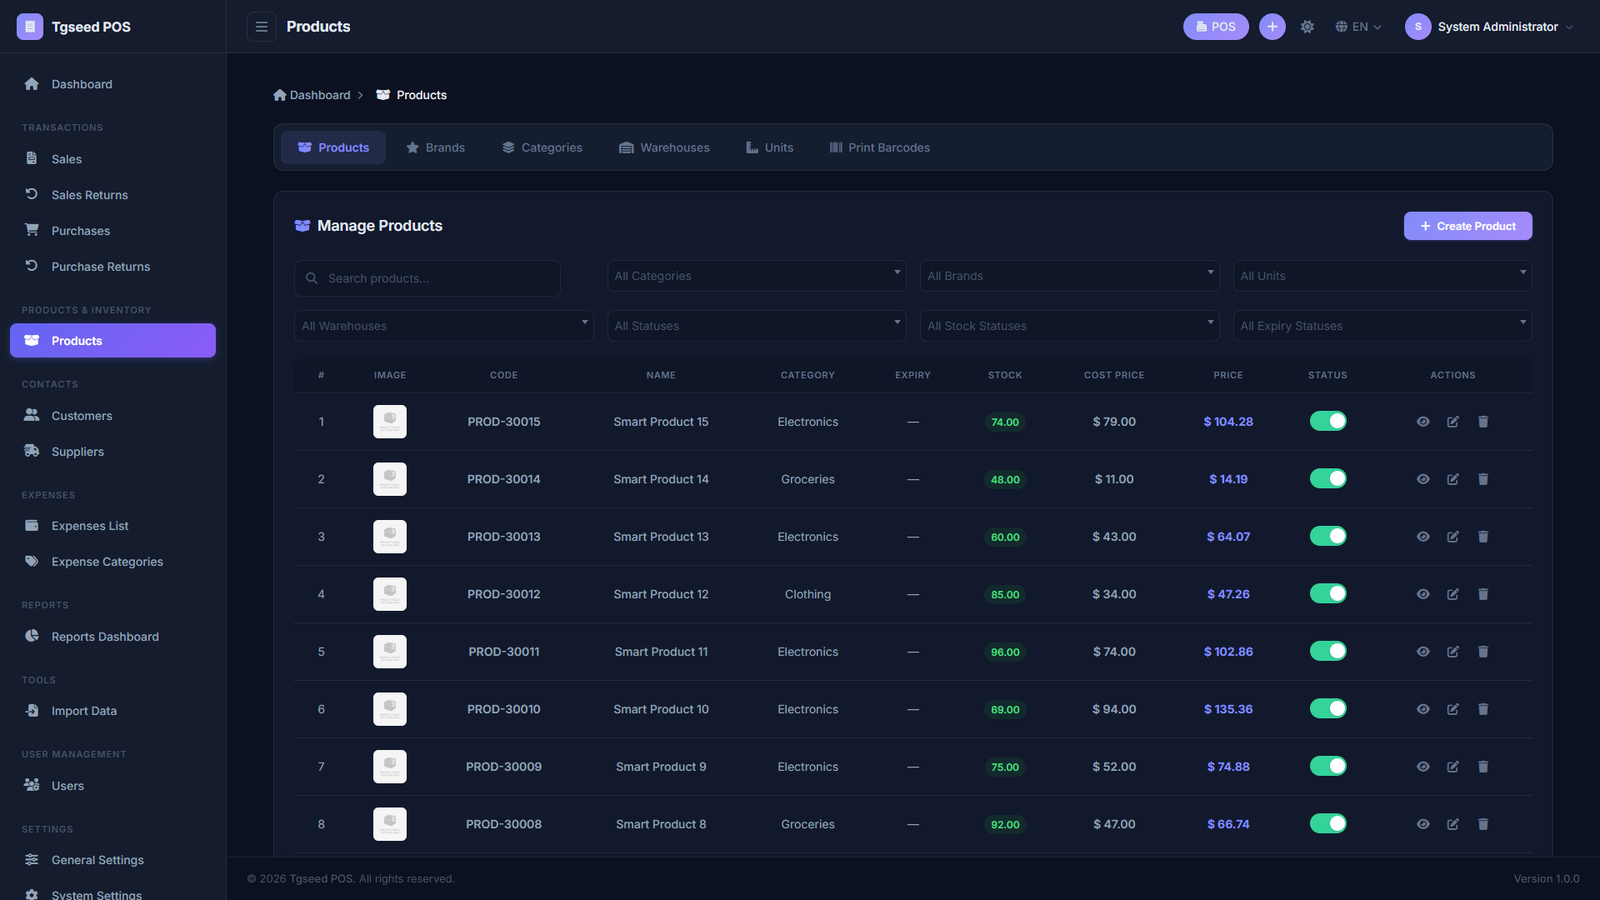
Task: Delete Smart Product 8
Action: pos(1483,824)
